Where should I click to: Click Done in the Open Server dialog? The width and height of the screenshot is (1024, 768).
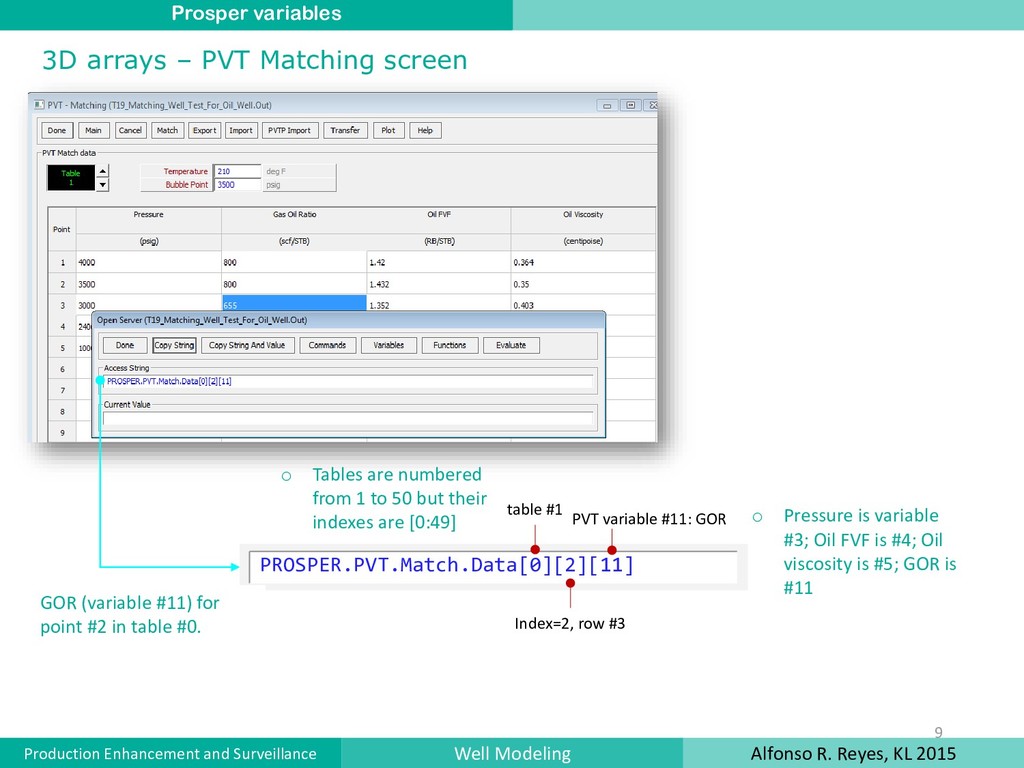click(x=125, y=345)
